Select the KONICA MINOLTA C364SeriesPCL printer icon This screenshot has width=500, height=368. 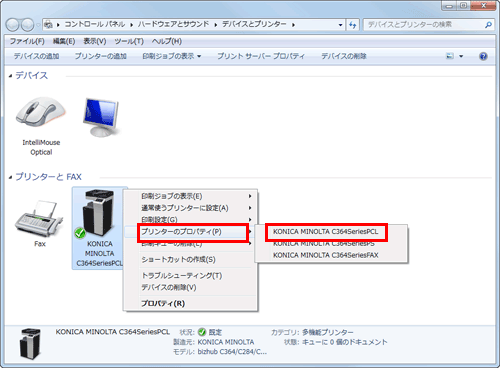pyautogui.click(x=99, y=213)
